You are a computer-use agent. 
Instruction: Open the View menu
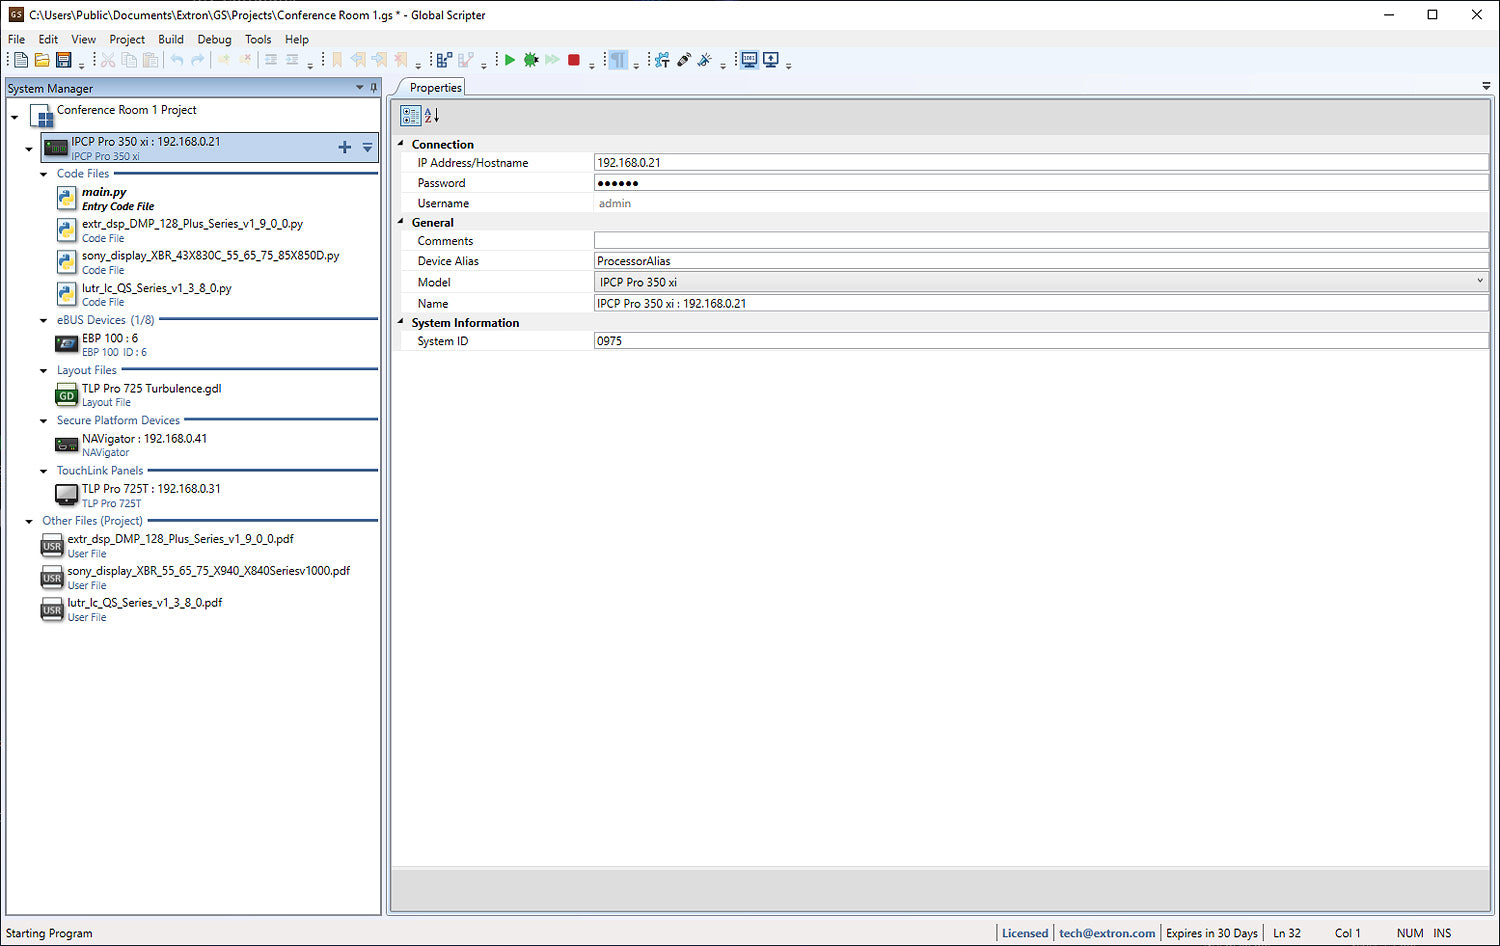pyautogui.click(x=84, y=39)
